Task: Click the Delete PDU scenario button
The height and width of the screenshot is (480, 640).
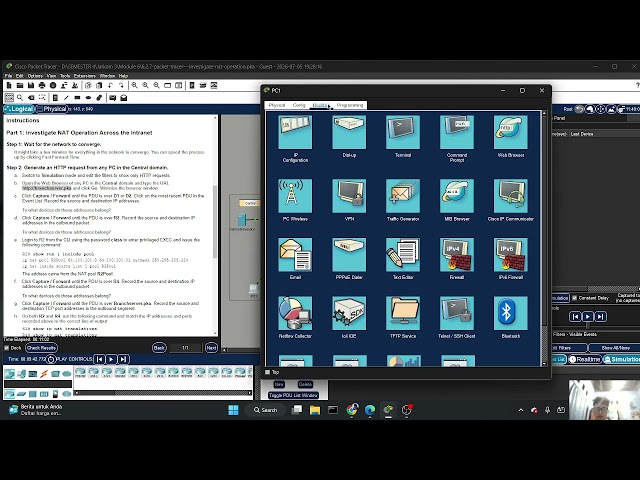Action: (x=305, y=384)
